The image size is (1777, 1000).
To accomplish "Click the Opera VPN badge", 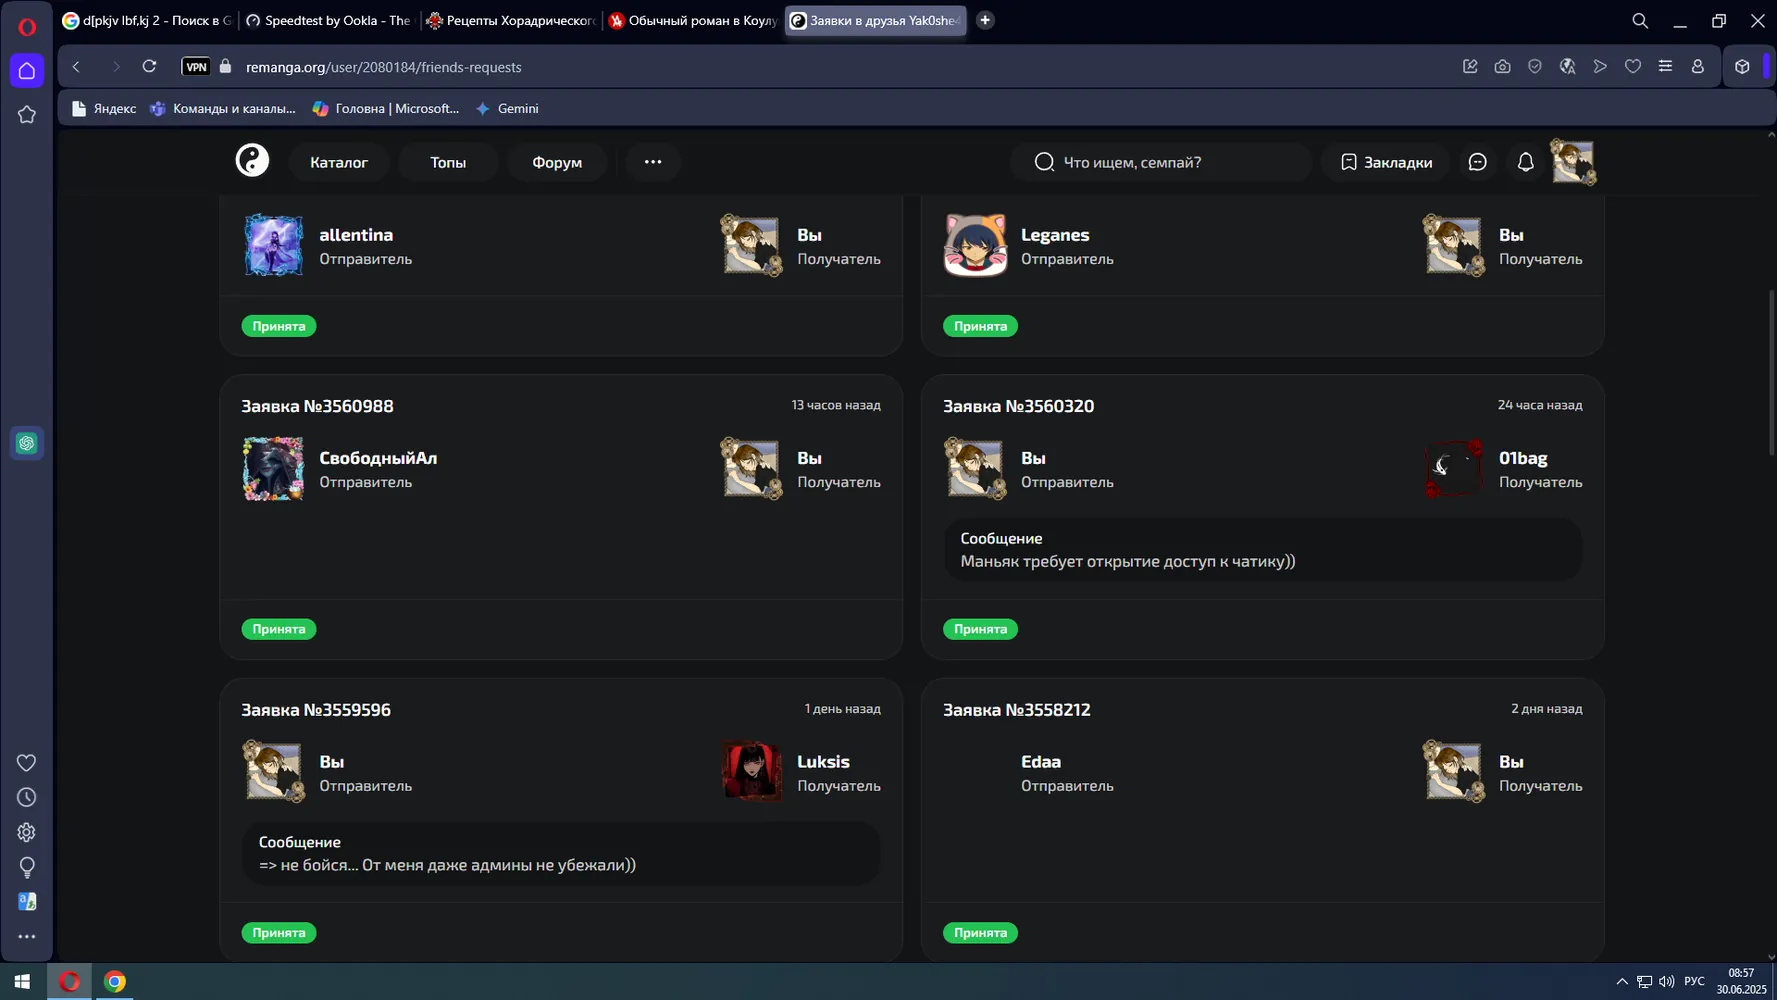I will pyautogui.click(x=196, y=67).
